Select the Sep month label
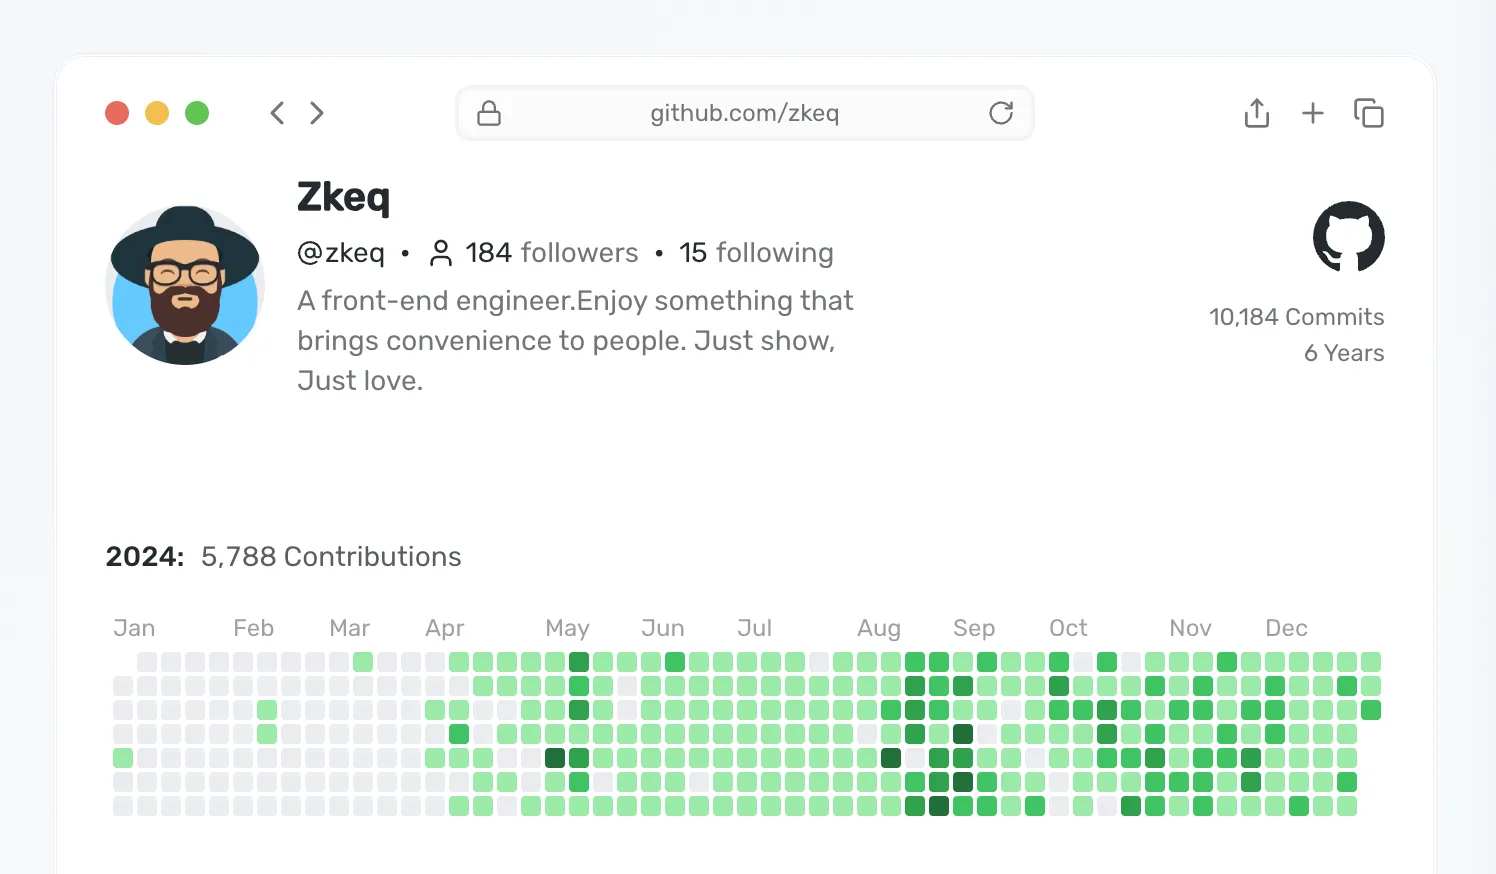 [974, 628]
